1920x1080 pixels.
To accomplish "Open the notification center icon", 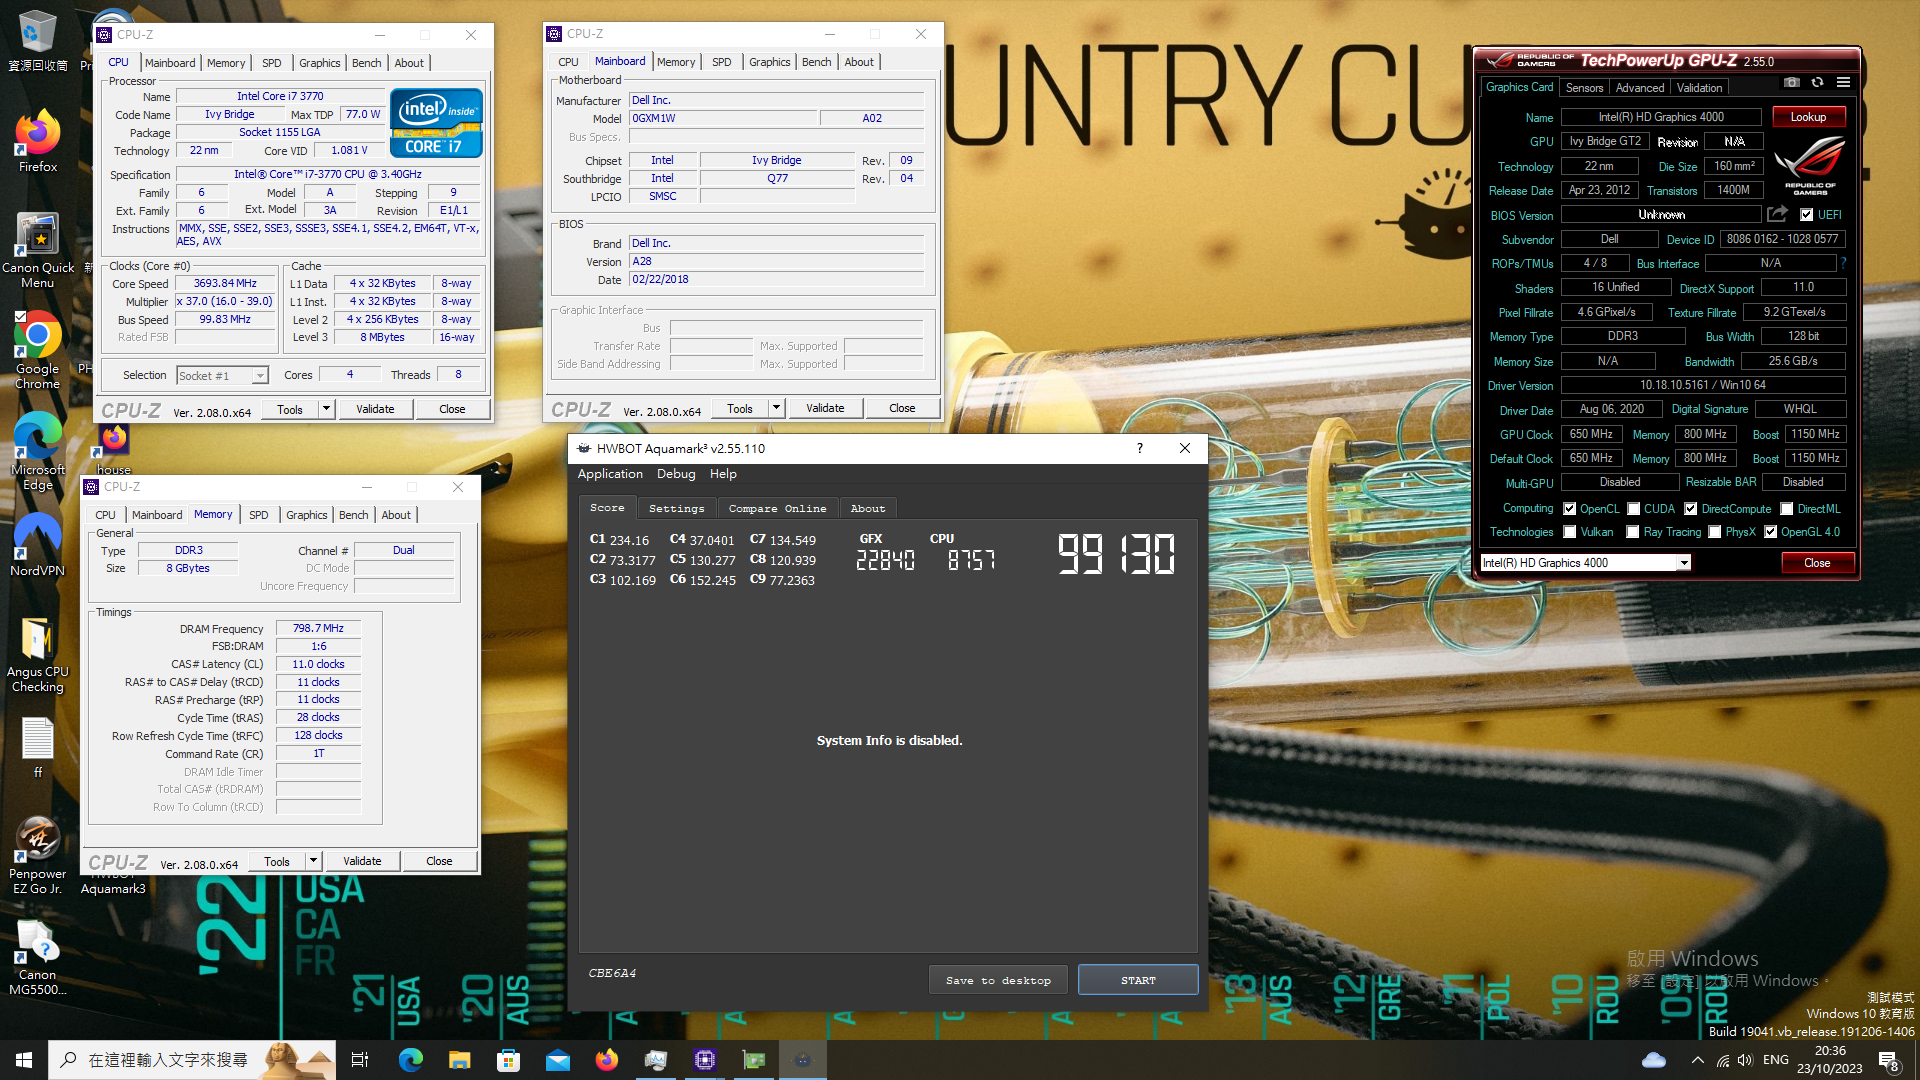I will coord(1888,1060).
